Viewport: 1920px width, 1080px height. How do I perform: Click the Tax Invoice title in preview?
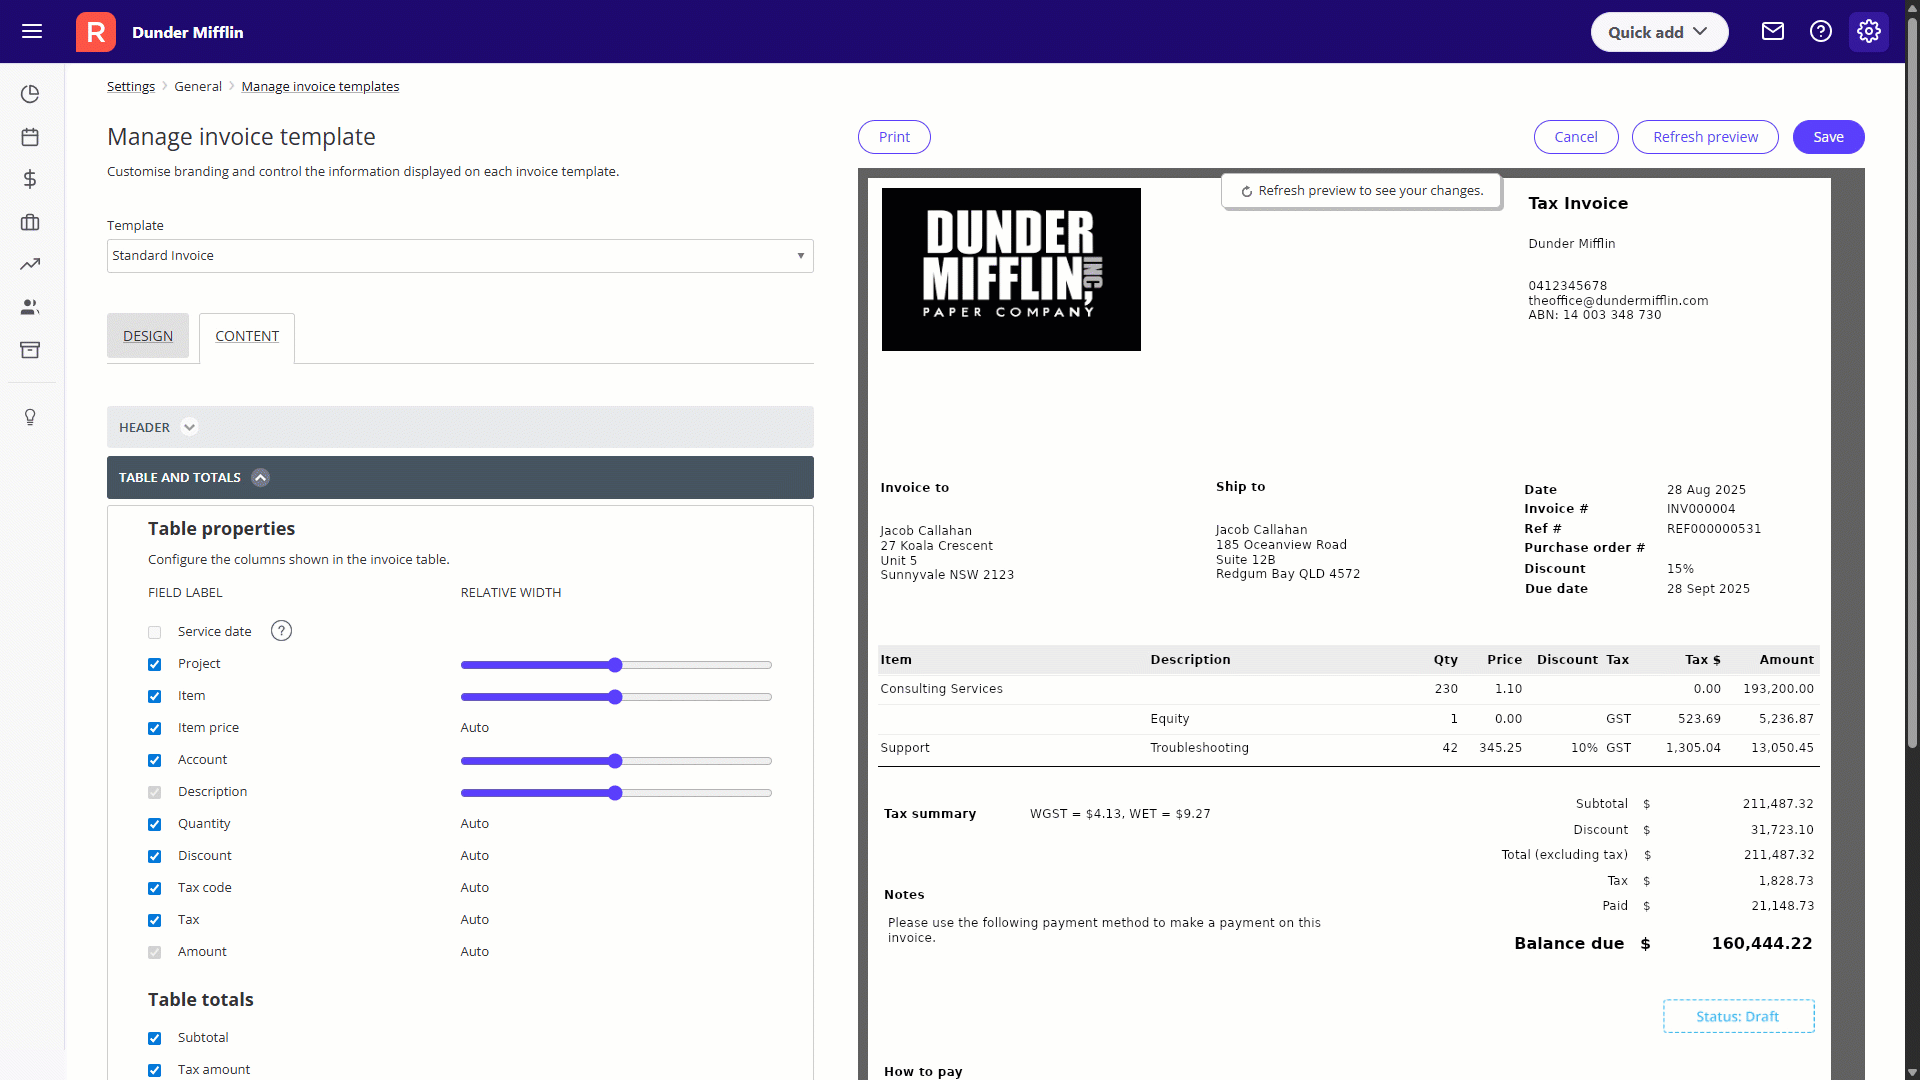click(1578, 203)
